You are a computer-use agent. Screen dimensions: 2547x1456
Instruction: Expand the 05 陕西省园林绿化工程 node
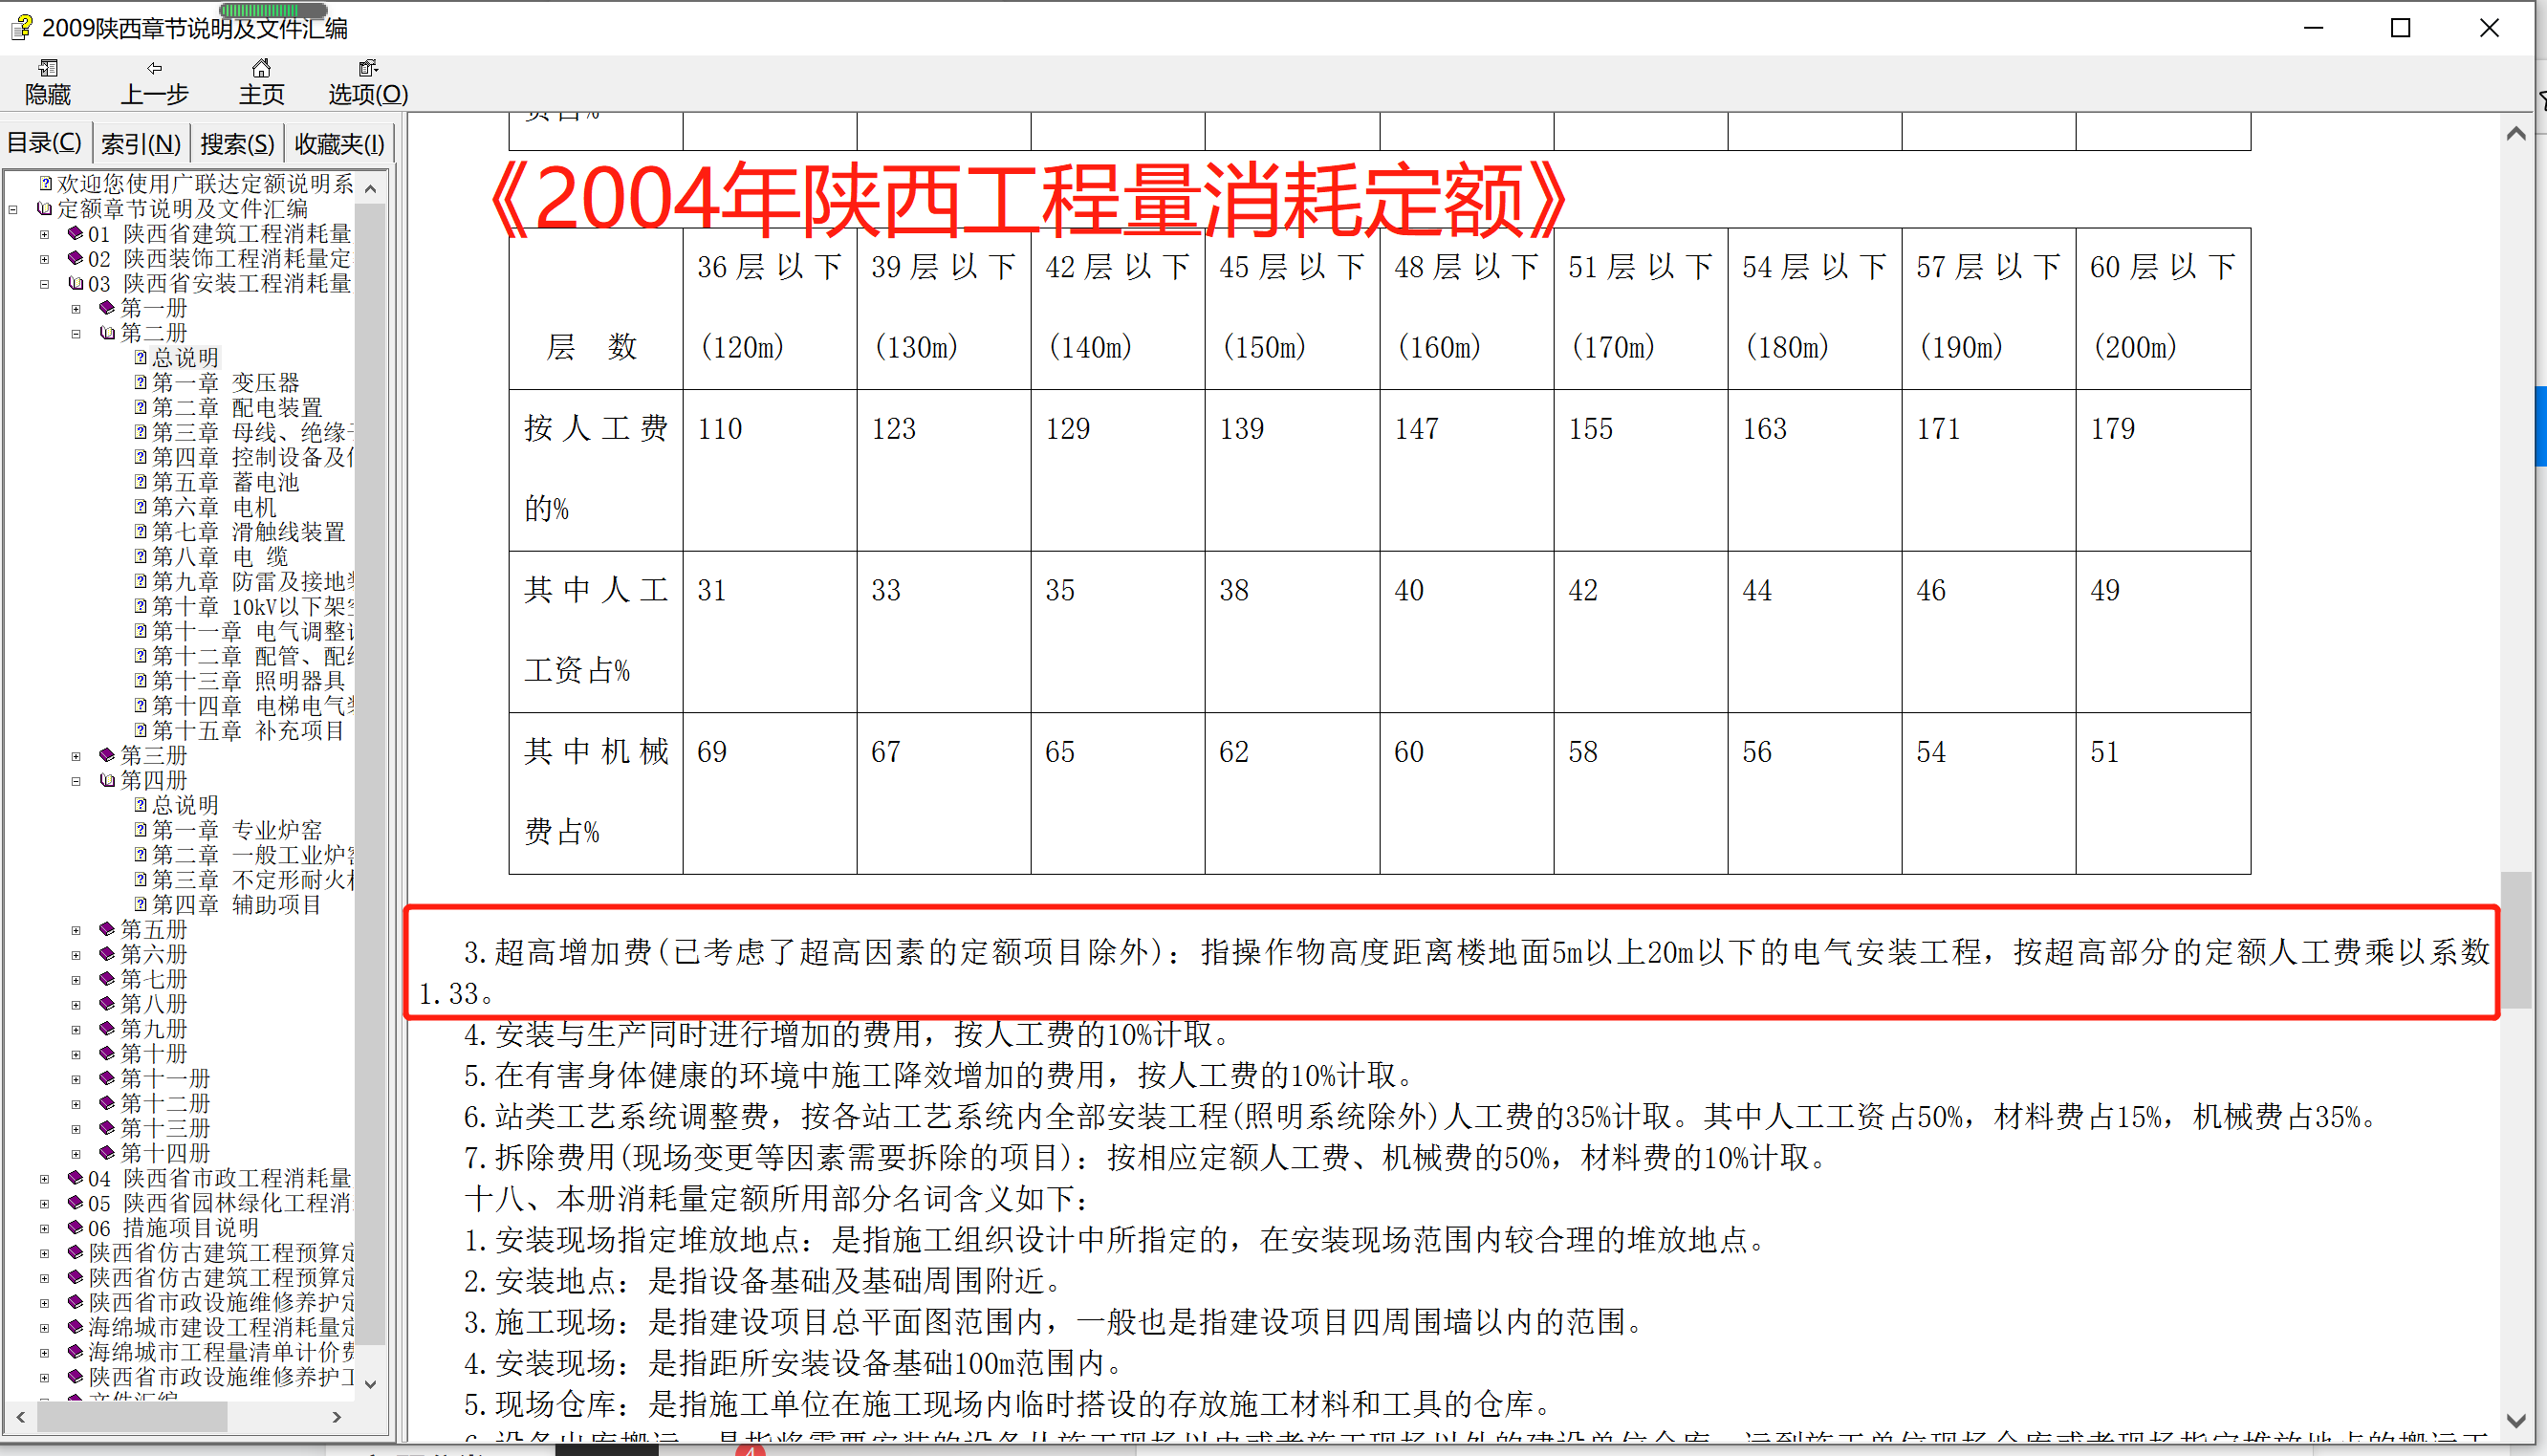pyautogui.click(x=44, y=1204)
